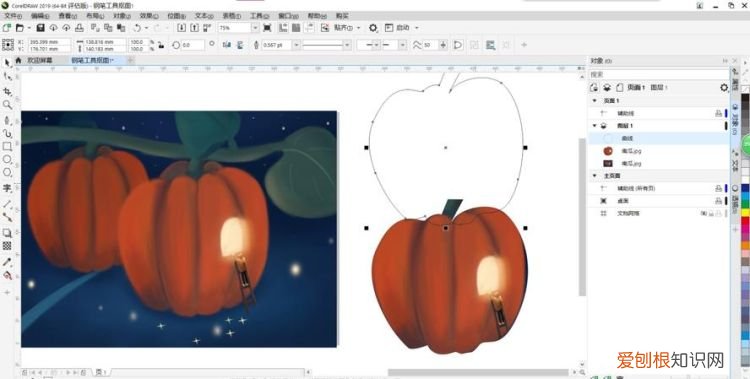Viewport: 750px width, 379px height.
Task: Open the Options gear in standard toolbar
Action: (374, 28)
